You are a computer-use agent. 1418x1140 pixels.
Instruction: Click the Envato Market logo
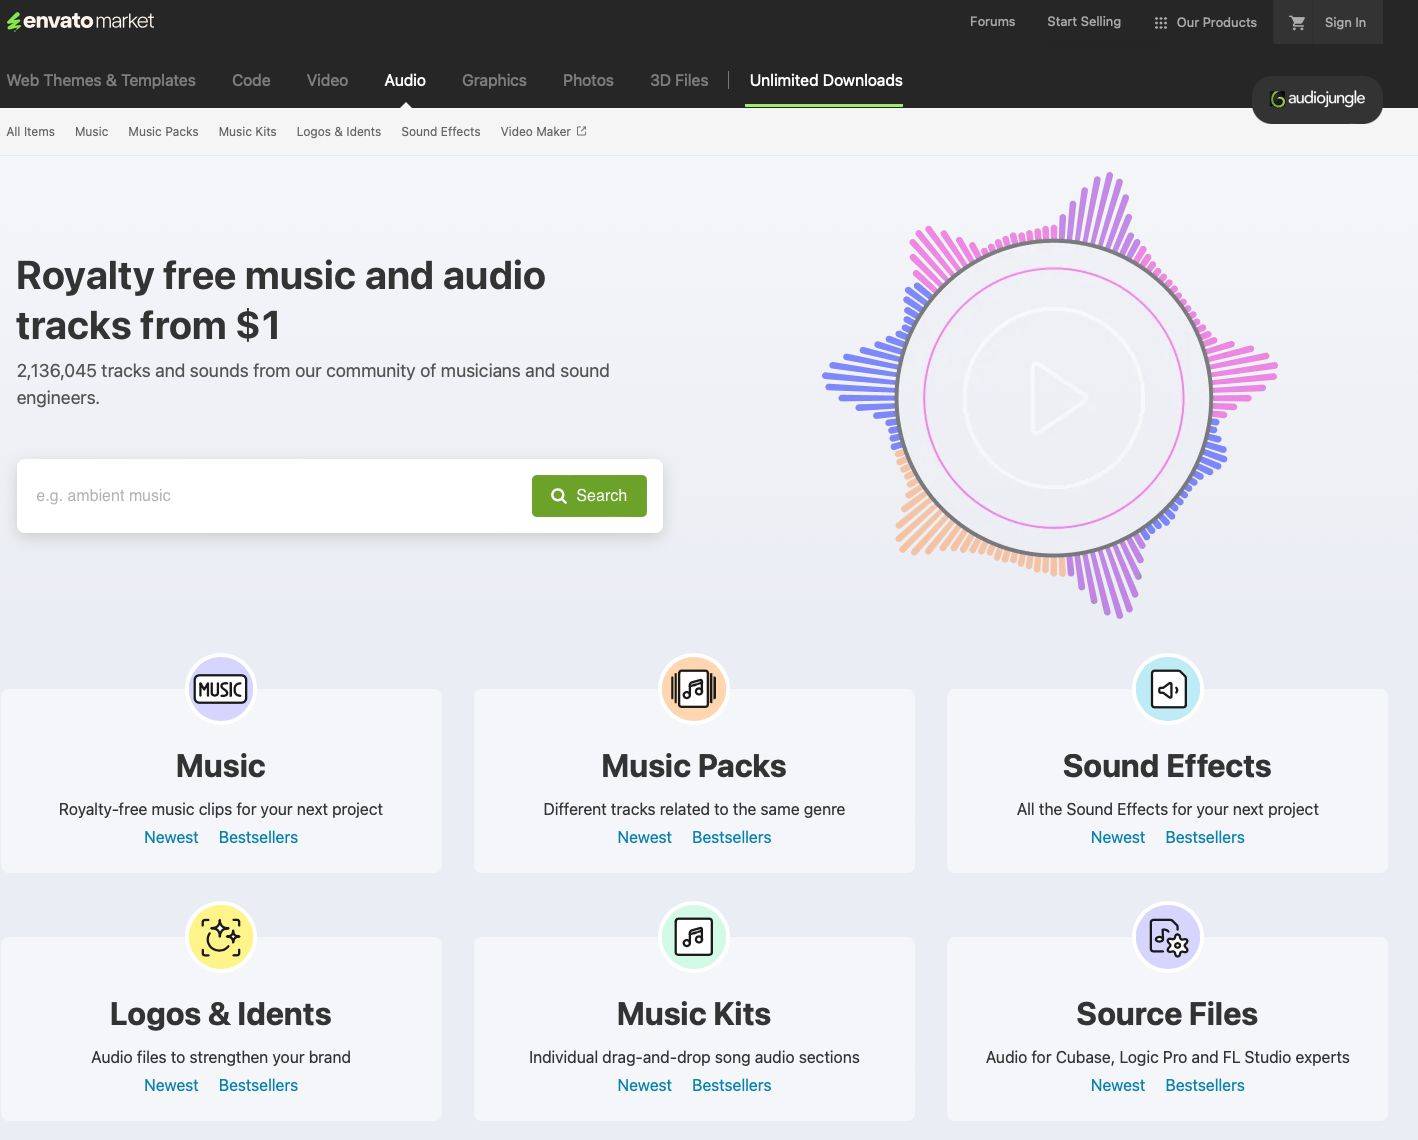[81, 21]
